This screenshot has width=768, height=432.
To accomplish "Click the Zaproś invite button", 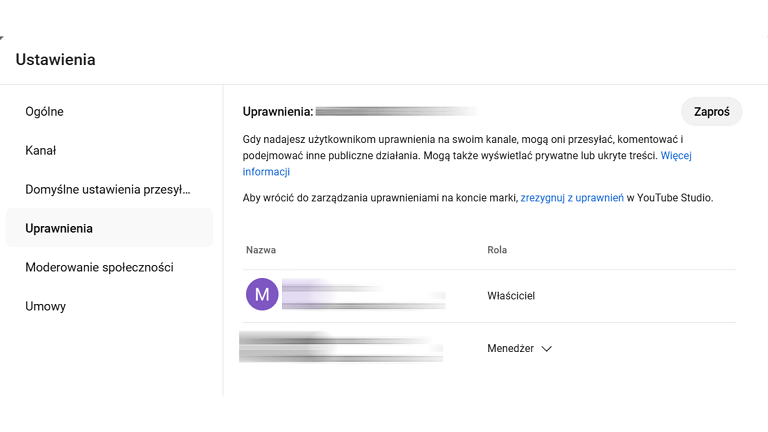I will tap(711, 112).
